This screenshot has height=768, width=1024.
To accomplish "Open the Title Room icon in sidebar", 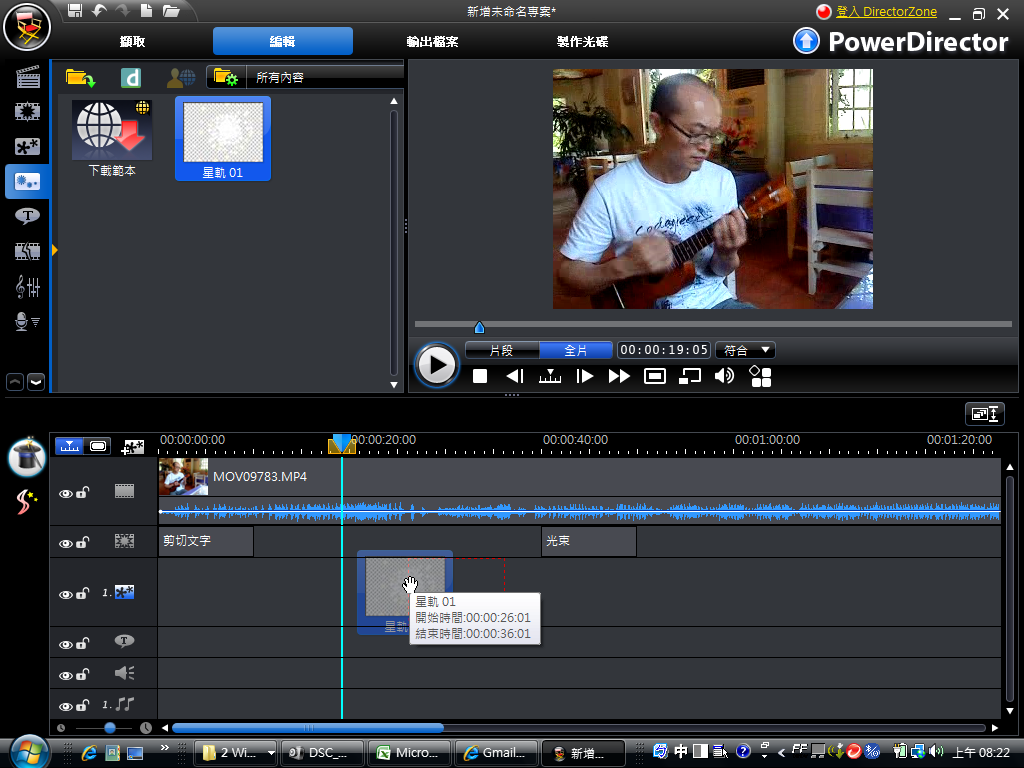I will click(27, 215).
